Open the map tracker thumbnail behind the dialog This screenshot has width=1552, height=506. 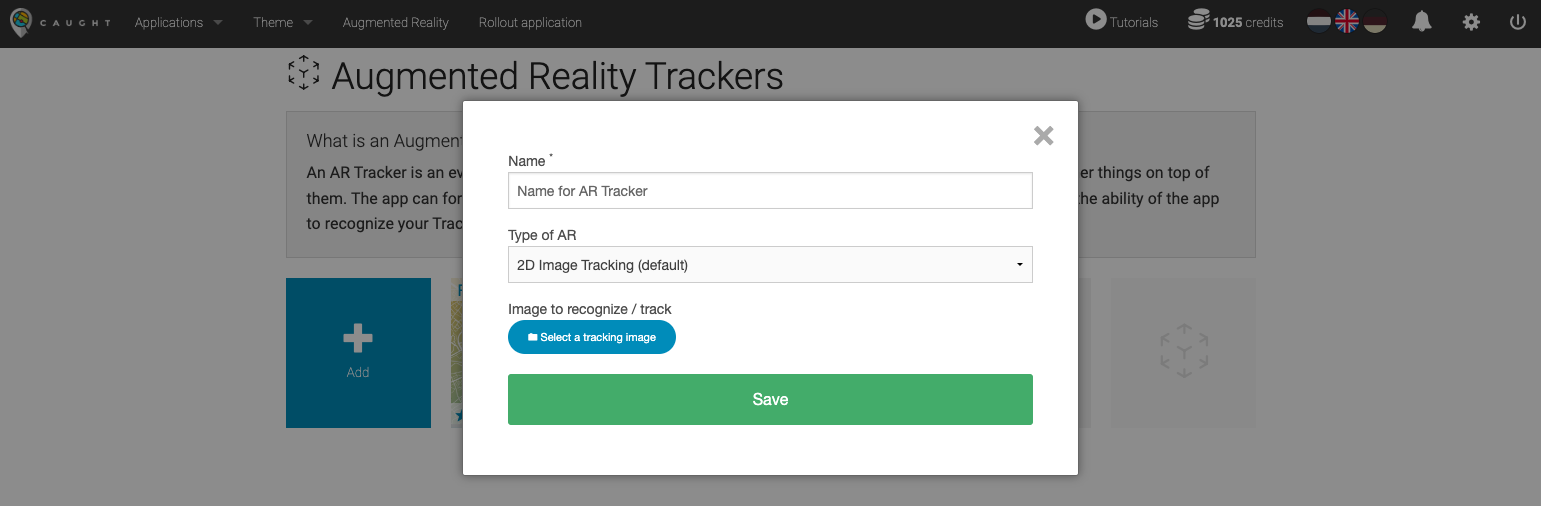pyautogui.click(x=457, y=353)
